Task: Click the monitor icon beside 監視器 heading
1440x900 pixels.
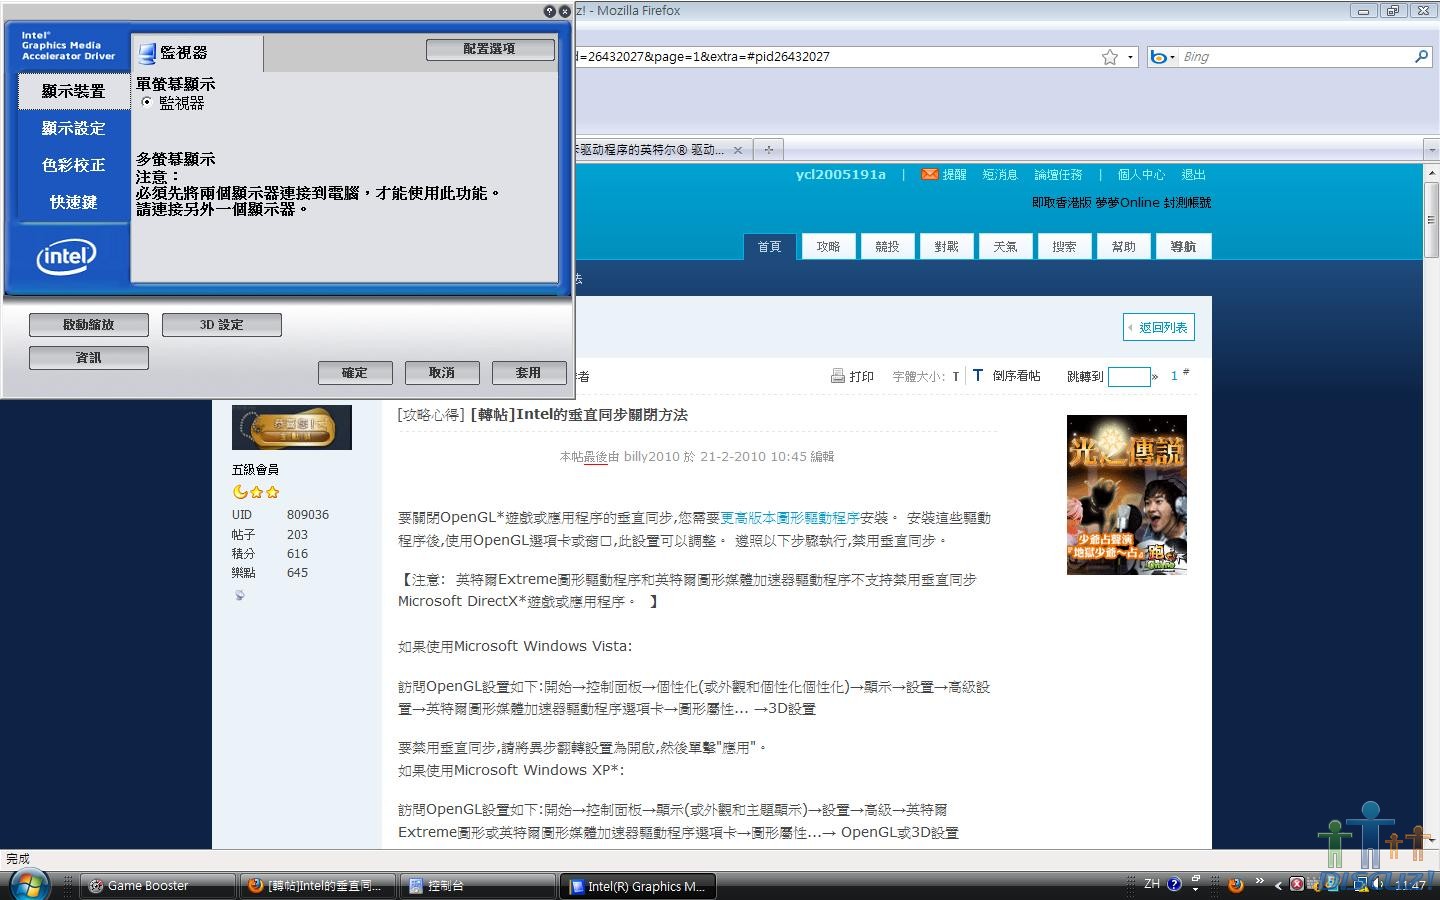Action: (x=147, y=53)
